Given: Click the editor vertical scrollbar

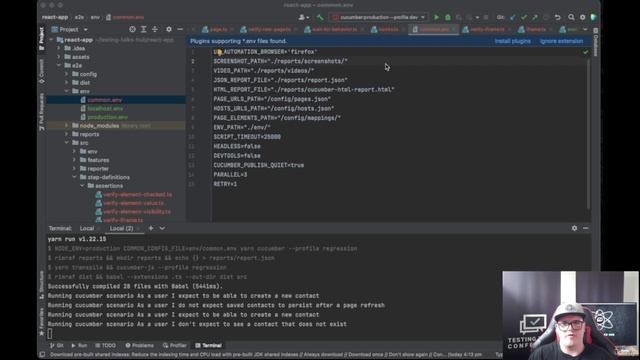Looking at the screenshot, I should (x=589, y=135).
